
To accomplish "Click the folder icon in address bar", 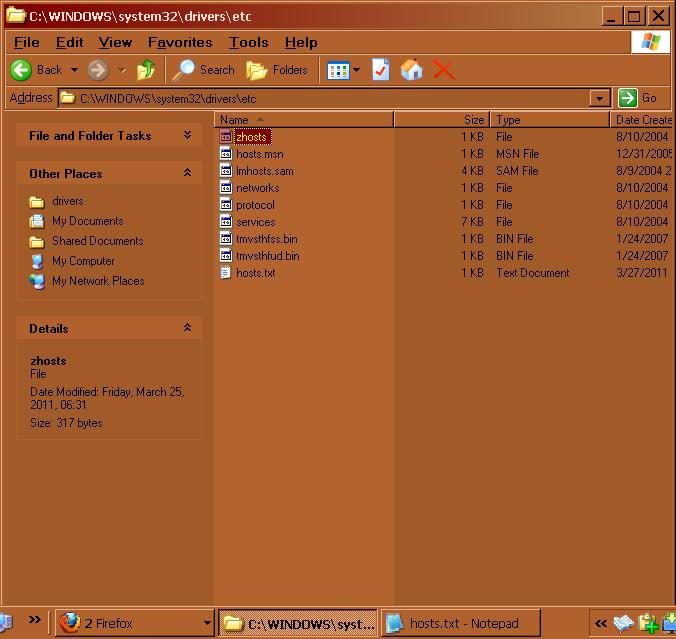I will (x=68, y=98).
